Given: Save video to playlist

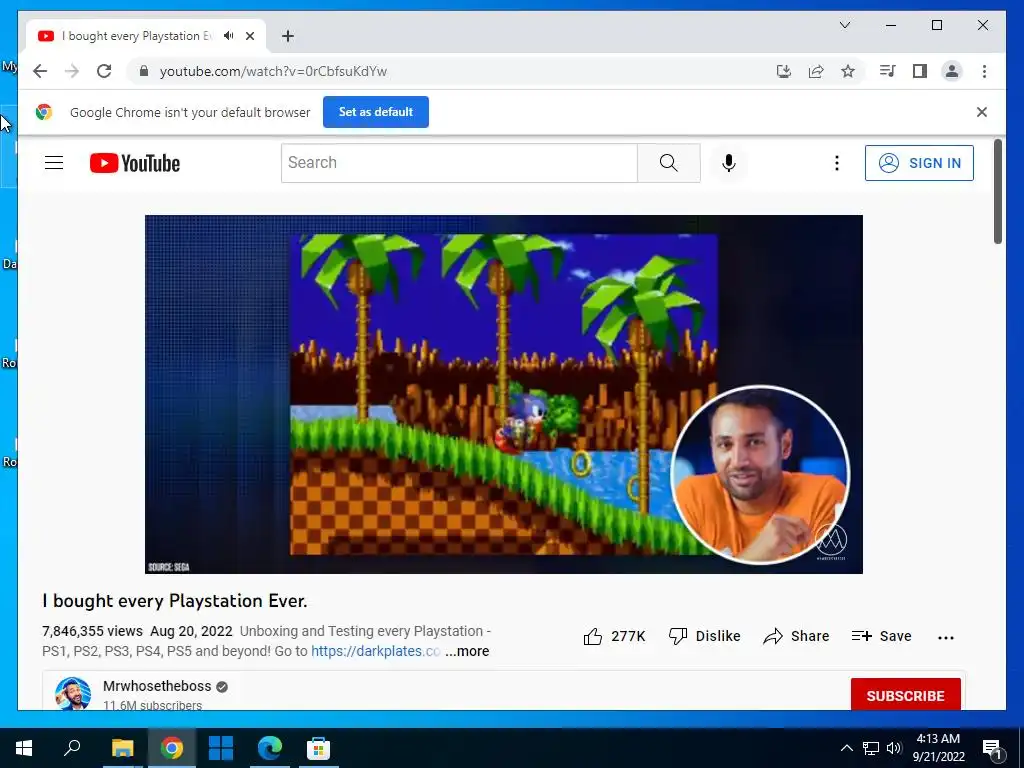Looking at the screenshot, I should click(x=882, y=636).
